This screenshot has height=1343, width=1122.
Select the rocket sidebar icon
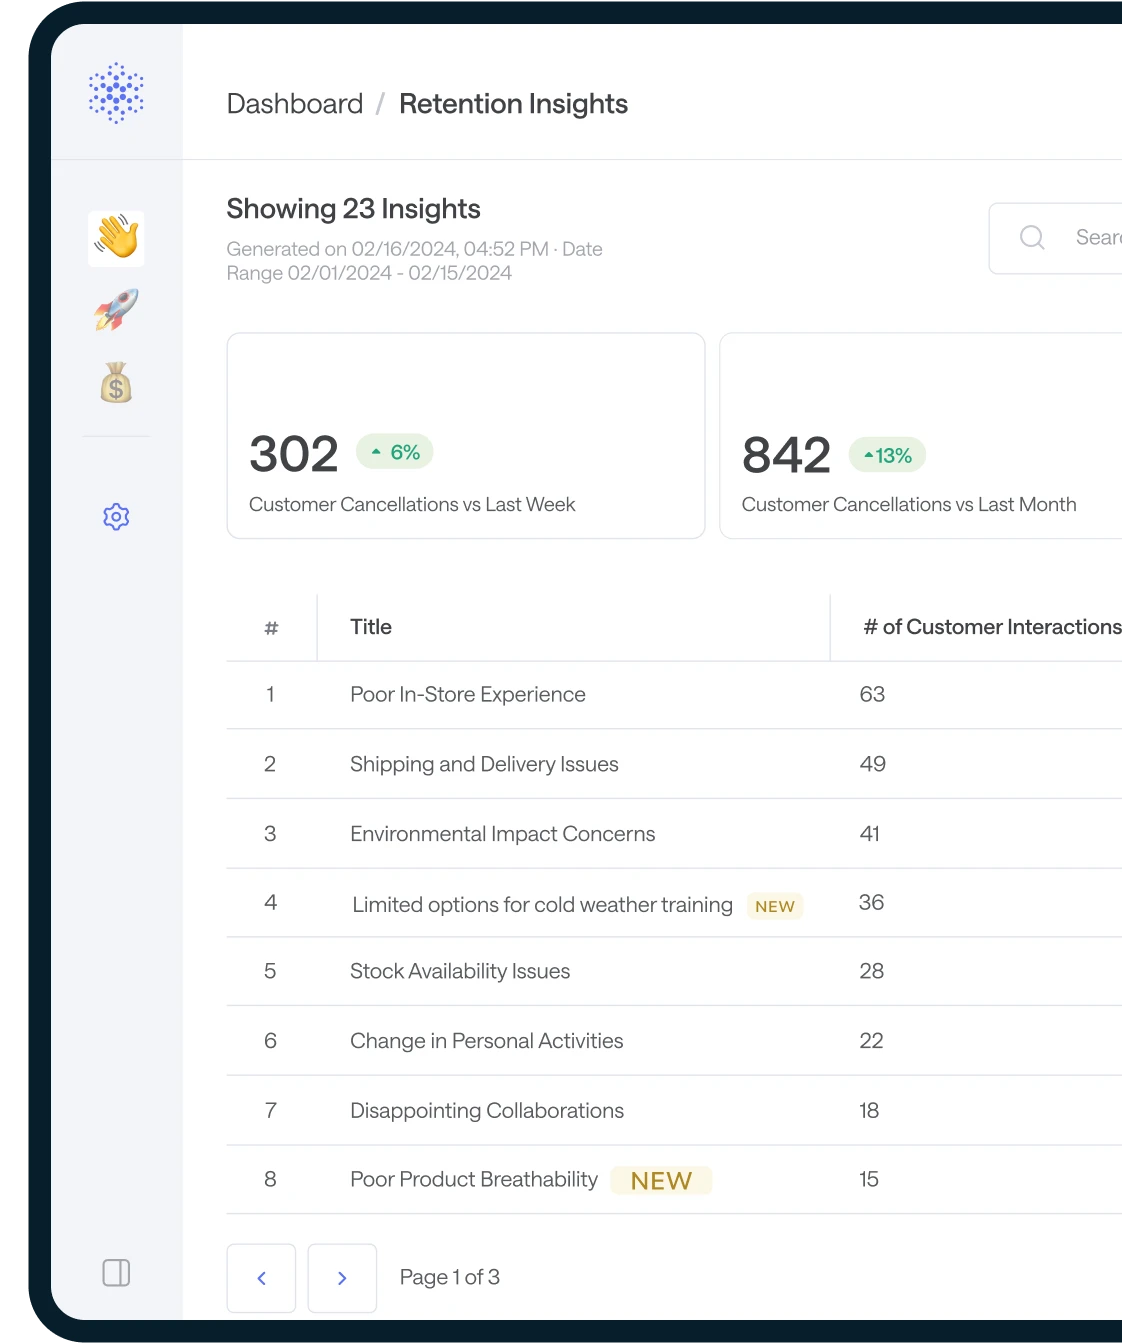pyautogui.click(x=116, y=310)
